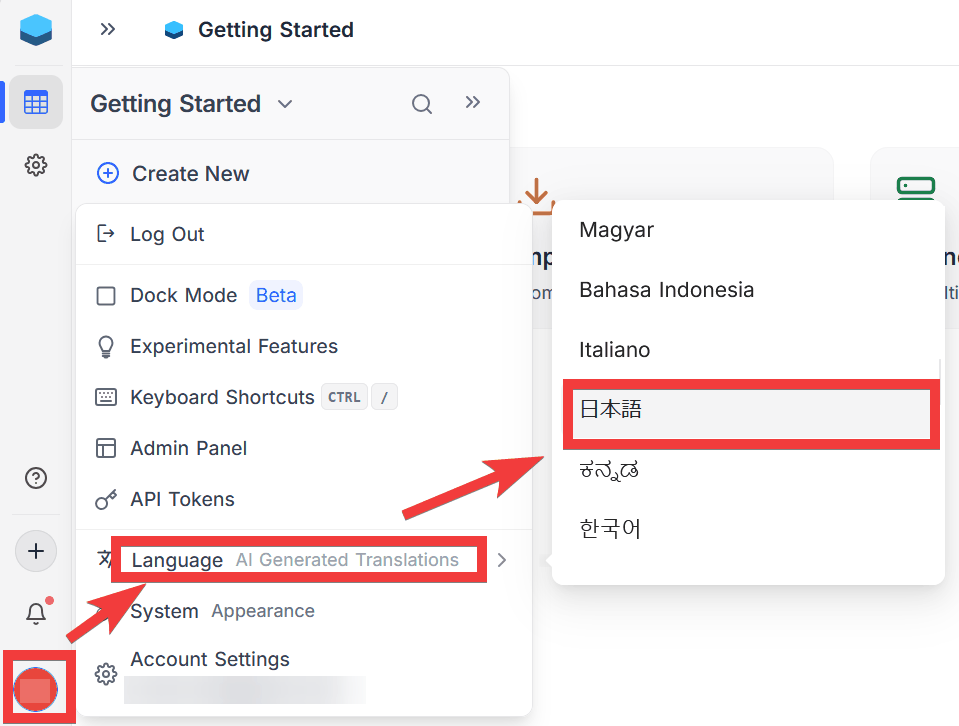Select Bahasa Indonesia language
Viewport: 959px width, 726px height.
[x=666, y=290]
